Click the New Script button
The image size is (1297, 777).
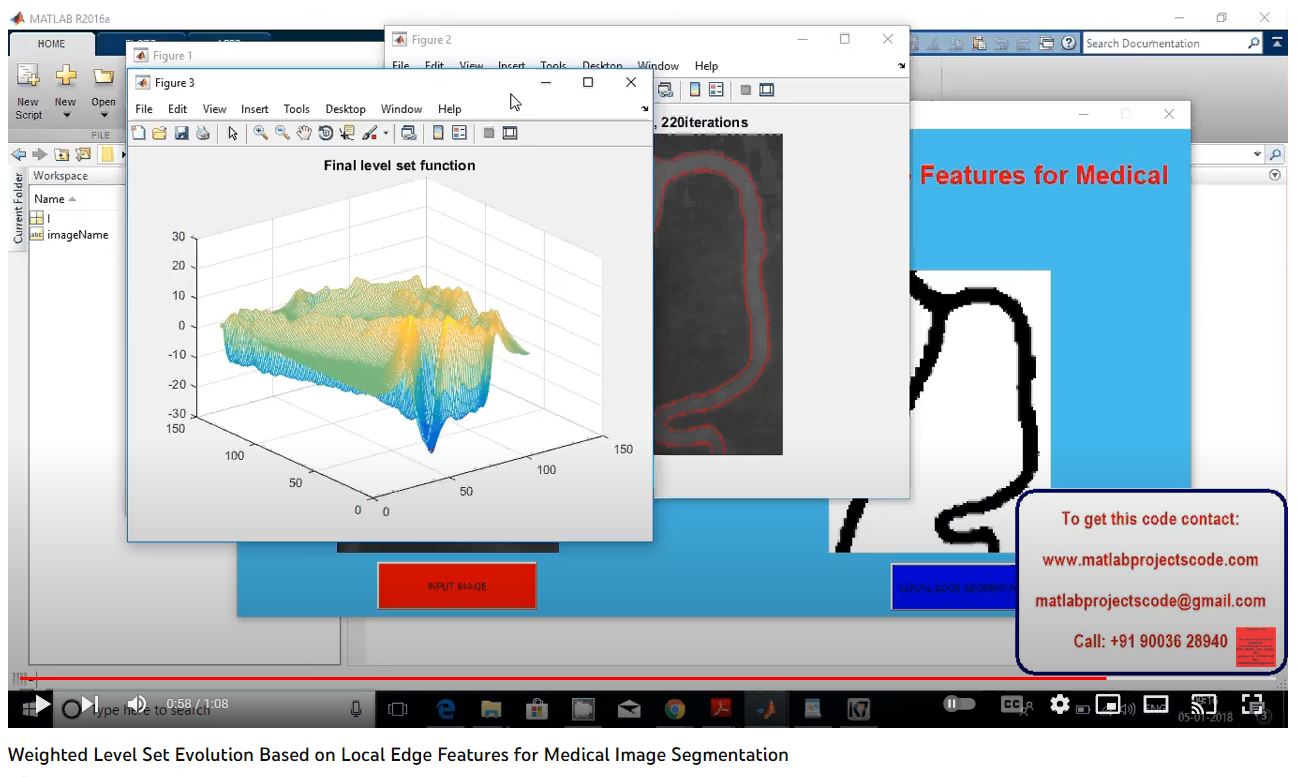pyautogui.click(x=28, y=90)
